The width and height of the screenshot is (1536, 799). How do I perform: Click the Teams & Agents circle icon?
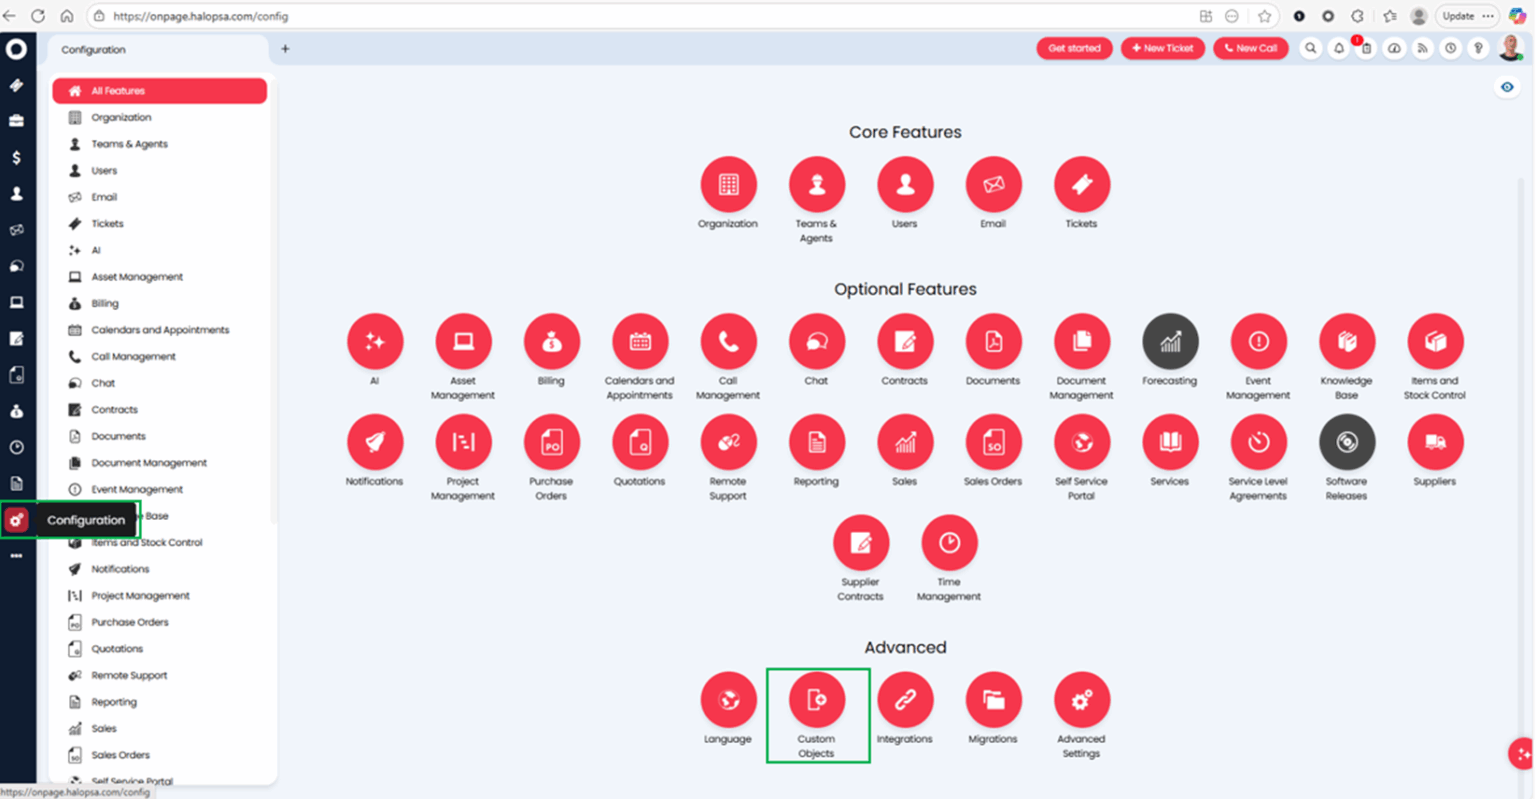[x=816, y=184]
